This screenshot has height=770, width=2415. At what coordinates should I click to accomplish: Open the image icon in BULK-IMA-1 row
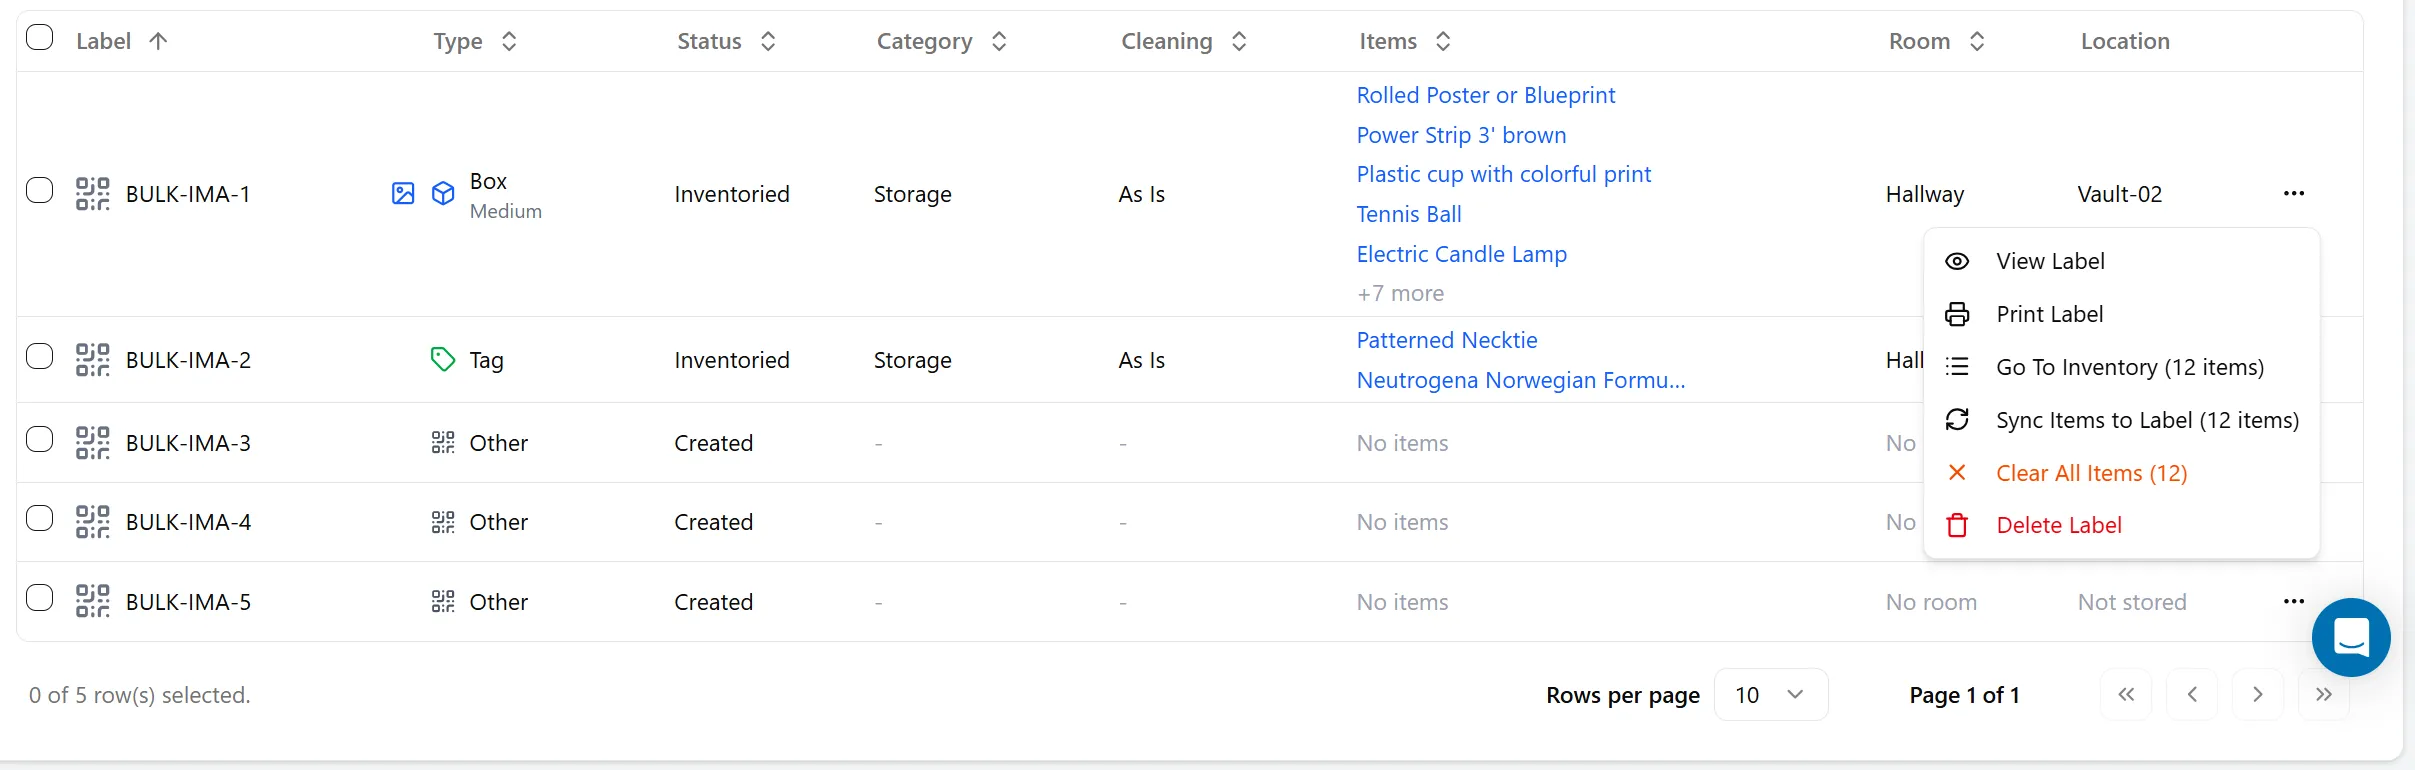click(x=403, y=194)
